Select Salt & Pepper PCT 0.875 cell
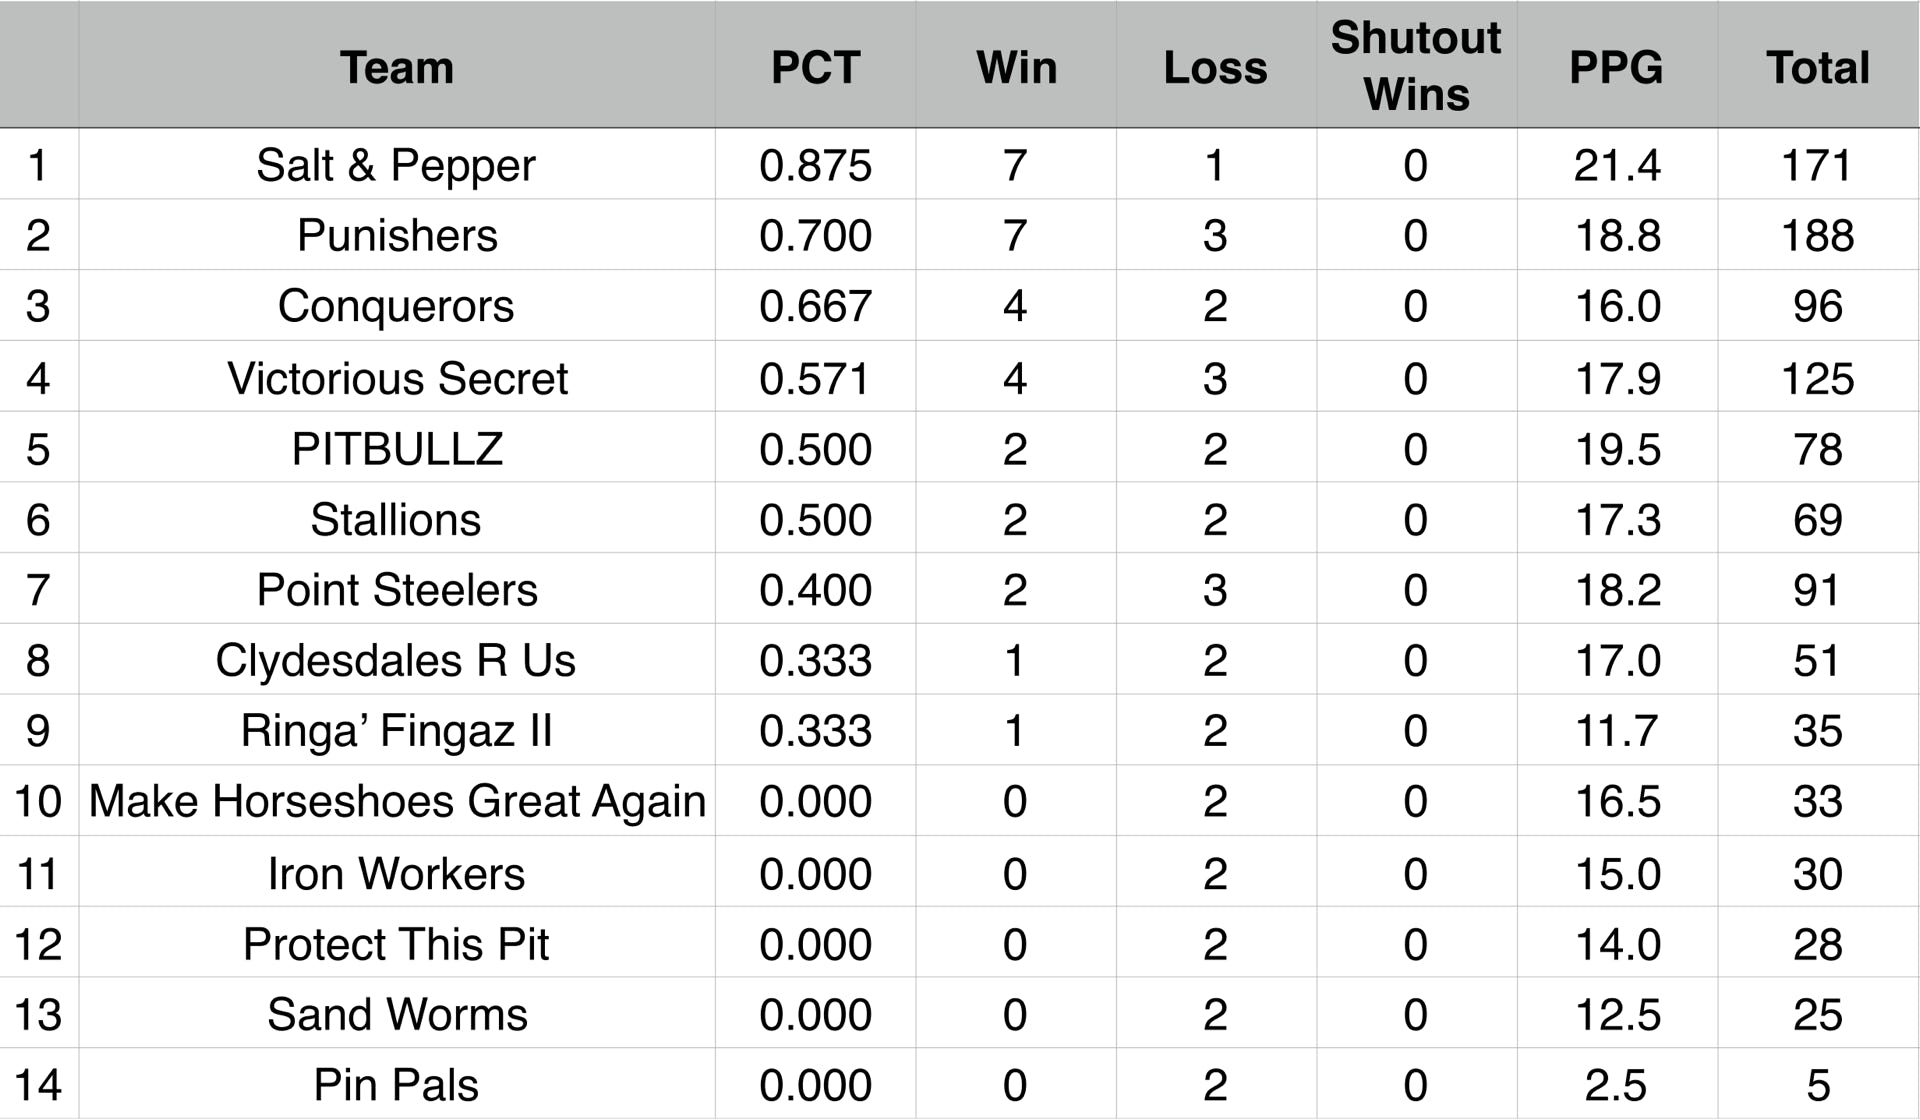The height and width of the screenshot is (1120, 1920). click(815, 165)
